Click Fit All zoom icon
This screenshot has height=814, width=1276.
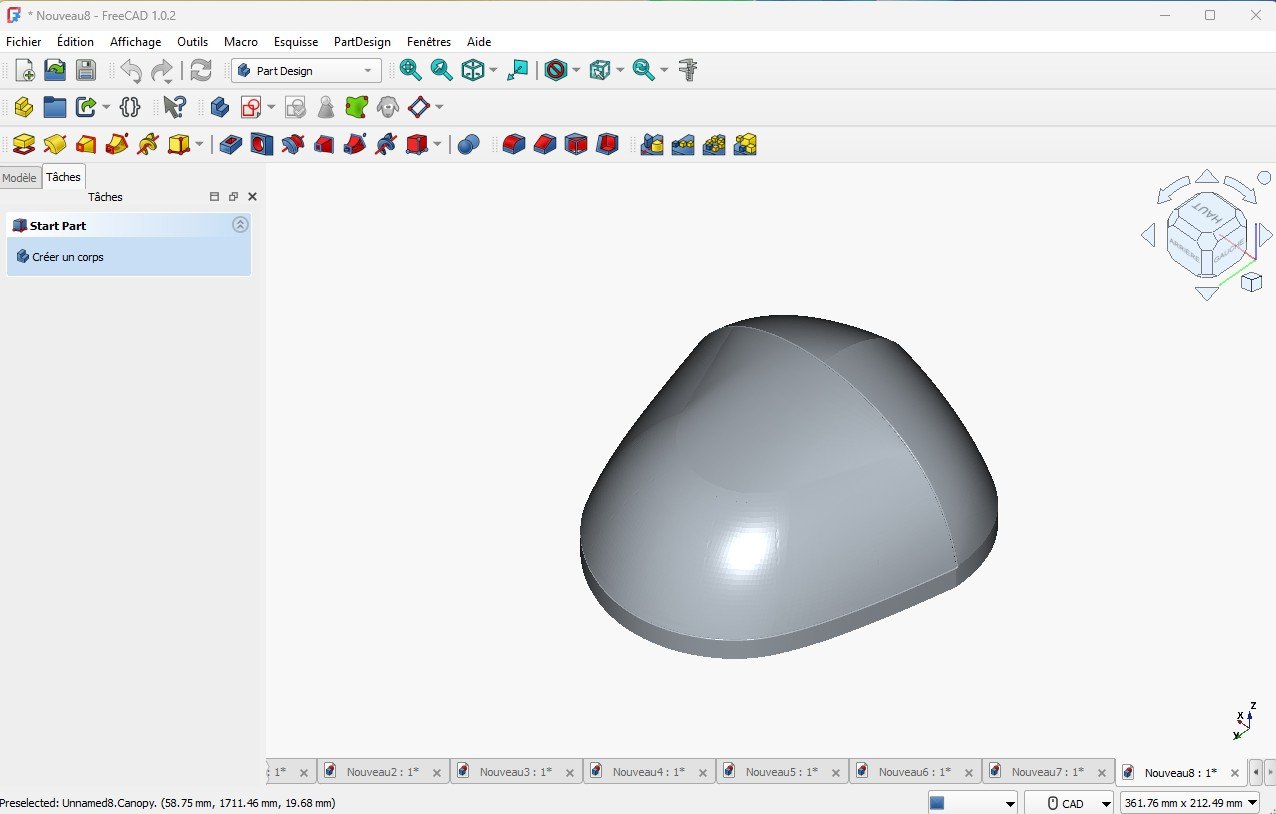(x=410, y=70)
